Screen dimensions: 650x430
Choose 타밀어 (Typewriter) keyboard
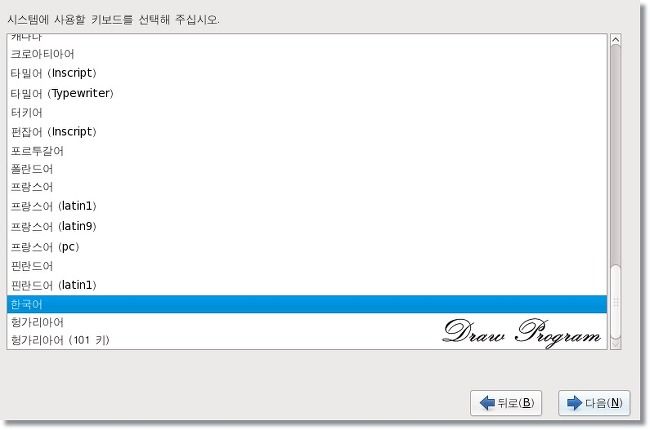tap(307, 93)
